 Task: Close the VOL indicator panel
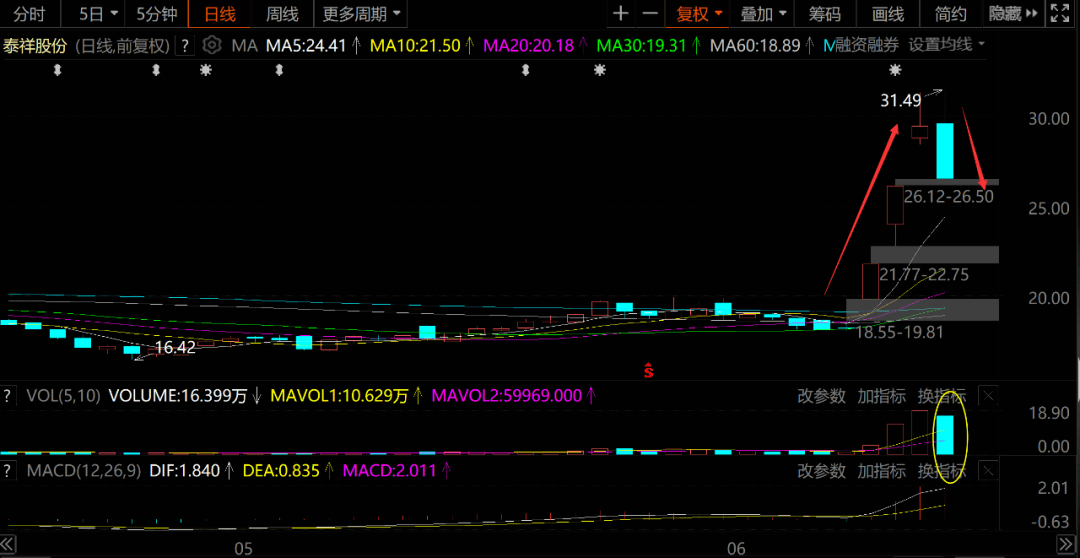click(x=988, y=396)
